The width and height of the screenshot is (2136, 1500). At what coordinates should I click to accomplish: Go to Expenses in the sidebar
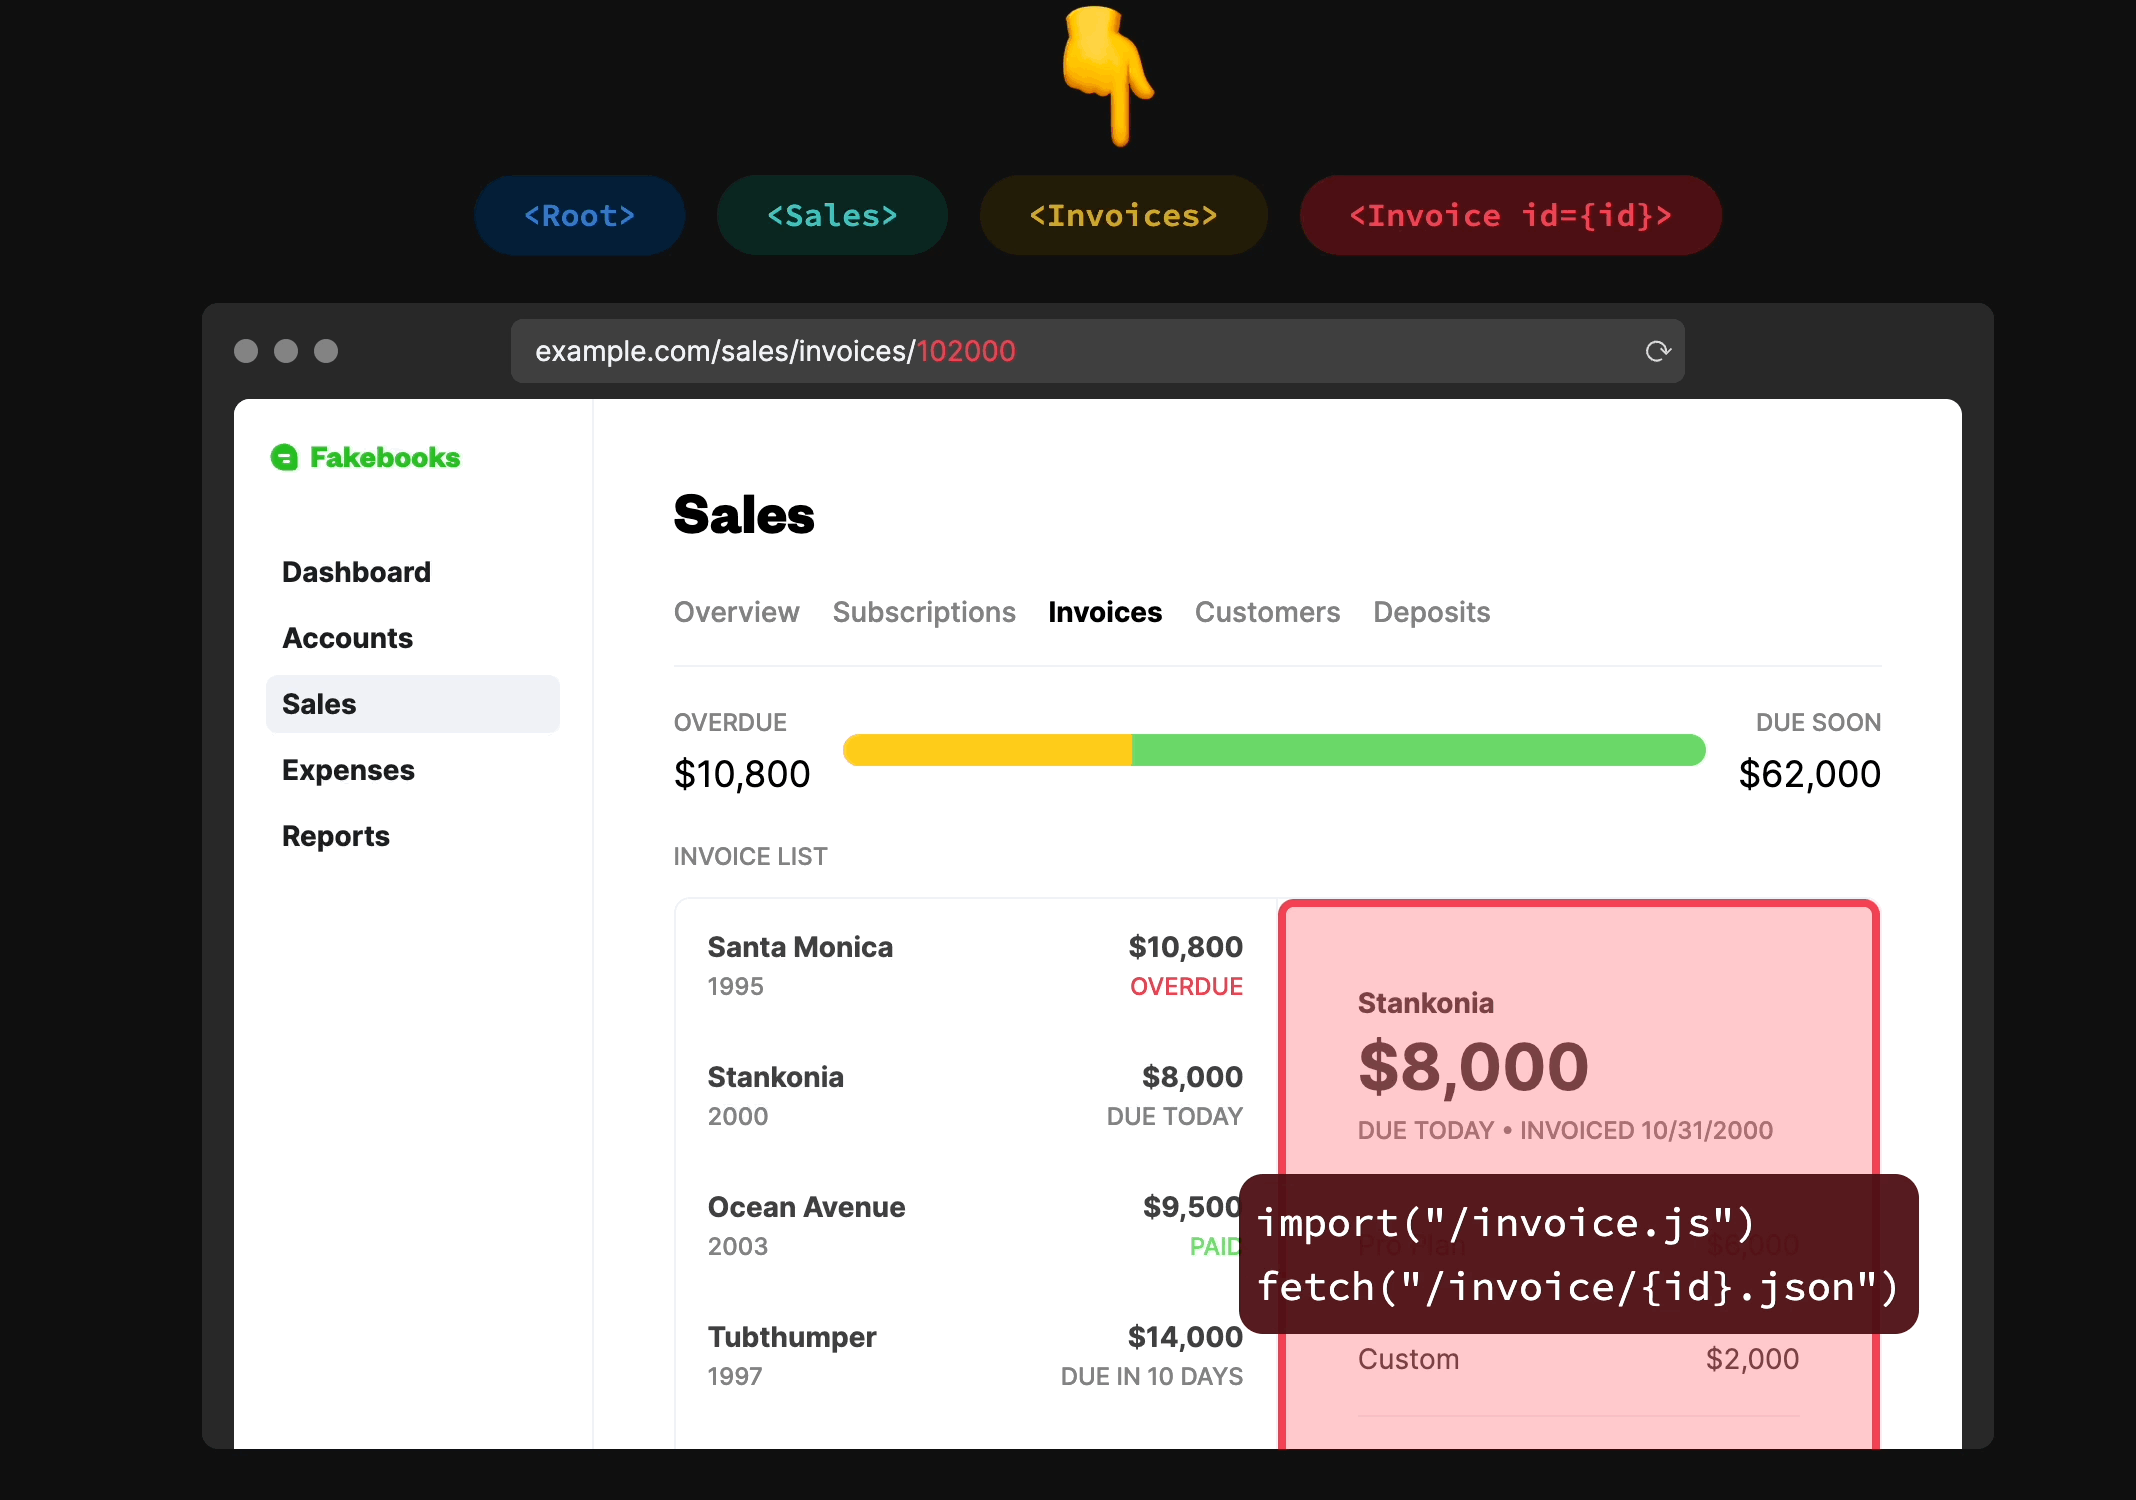347,770
